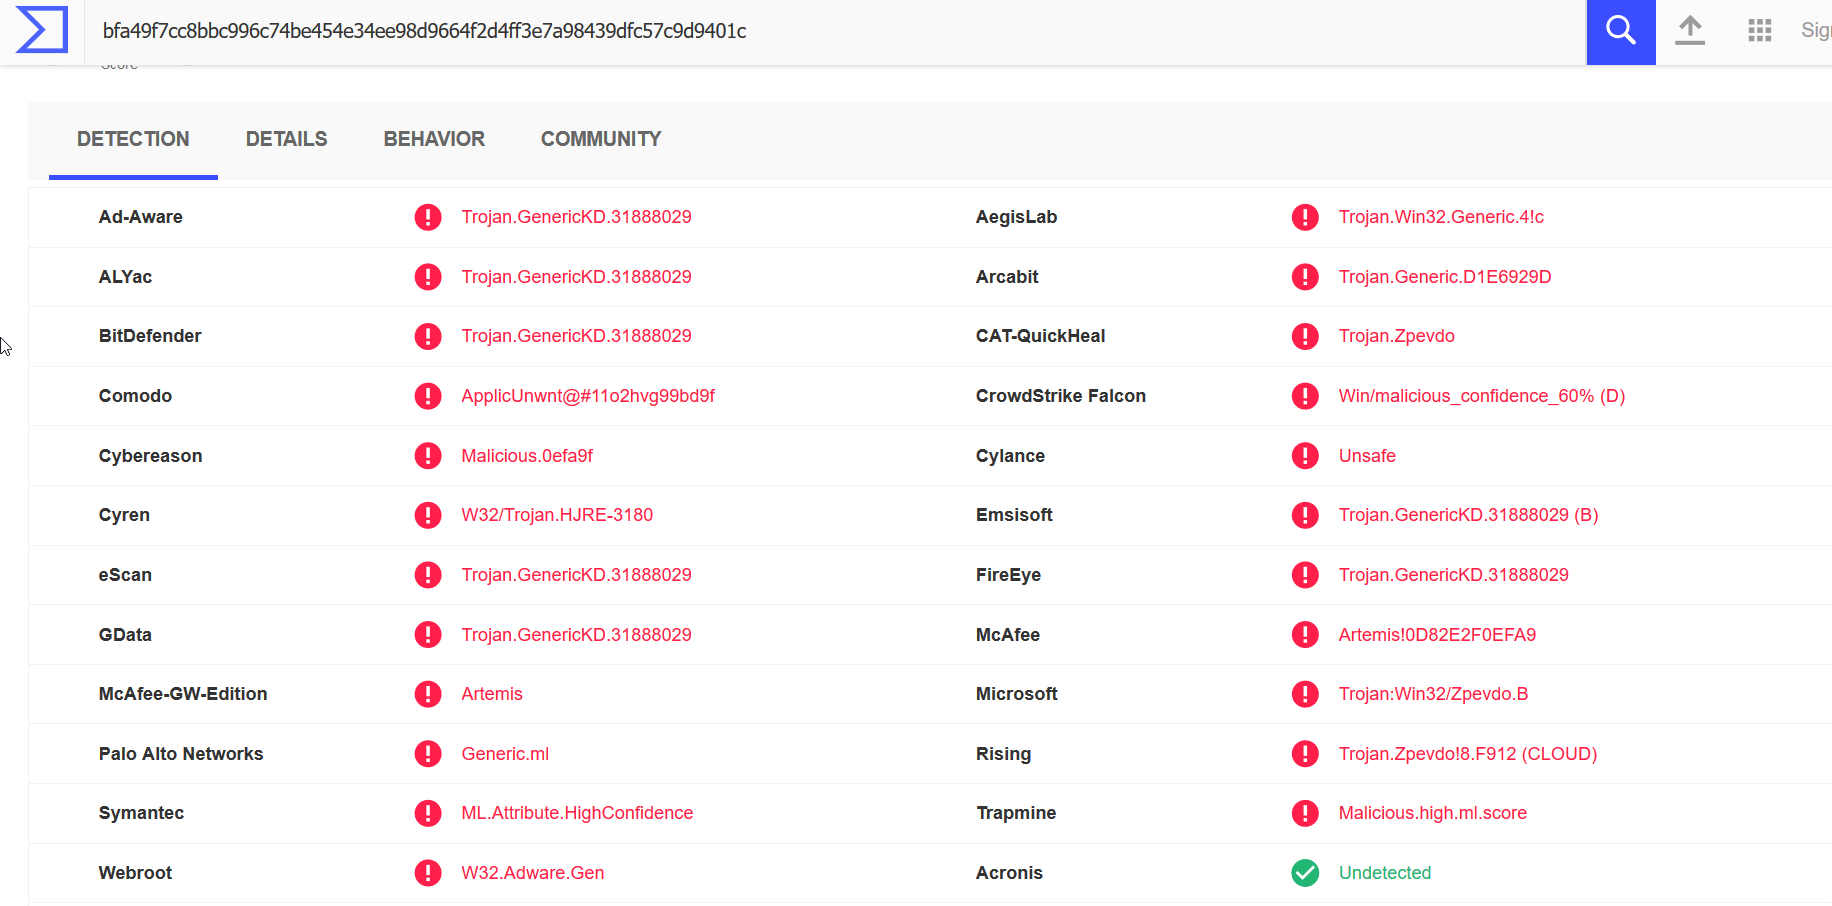Open the apps grid menu icon
Screen dimensions: 1832x906
(x=1760, y=31)
